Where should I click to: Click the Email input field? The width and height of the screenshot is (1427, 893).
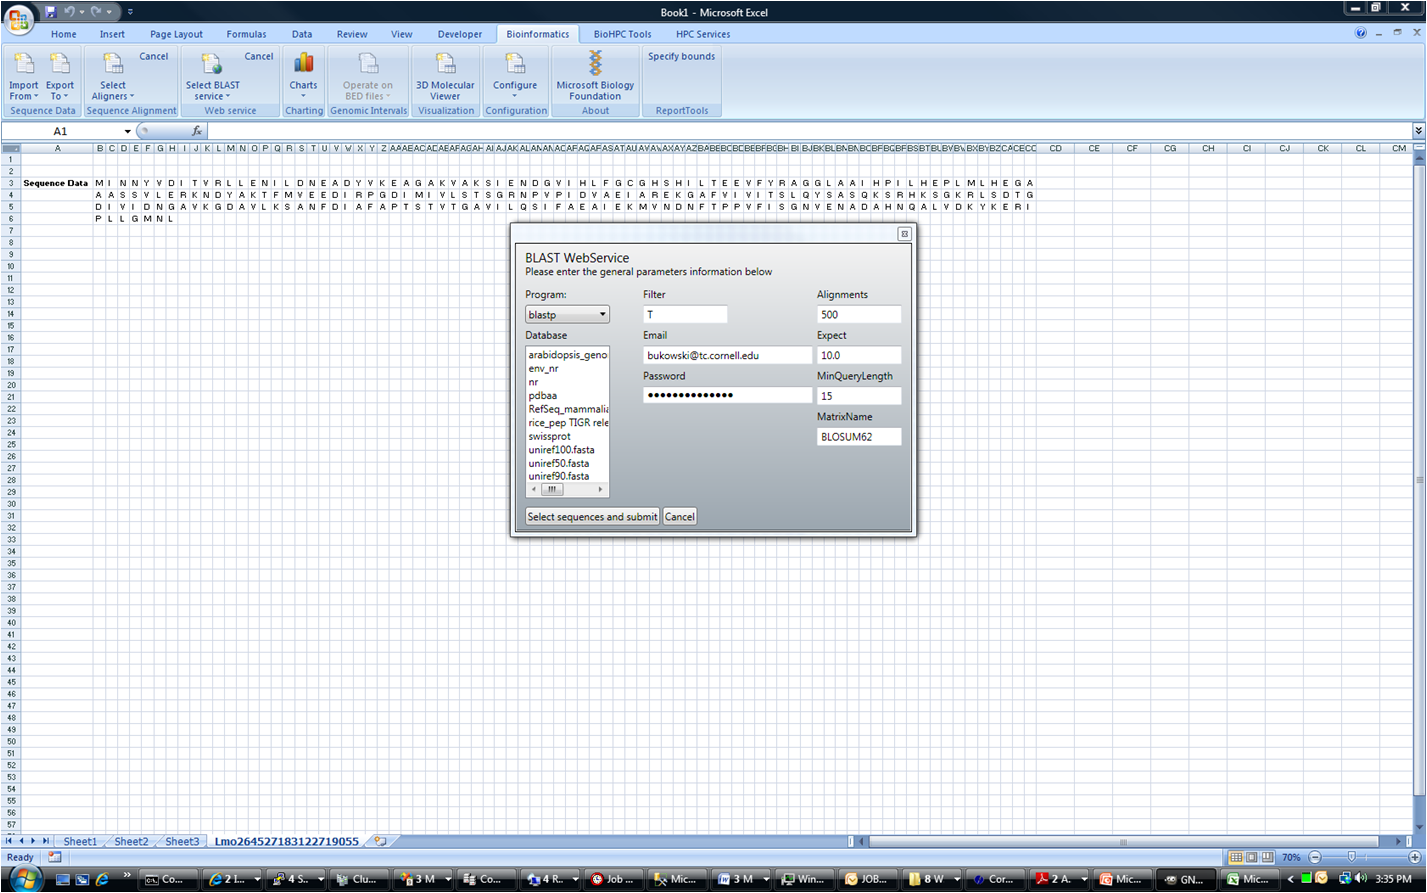728,355
